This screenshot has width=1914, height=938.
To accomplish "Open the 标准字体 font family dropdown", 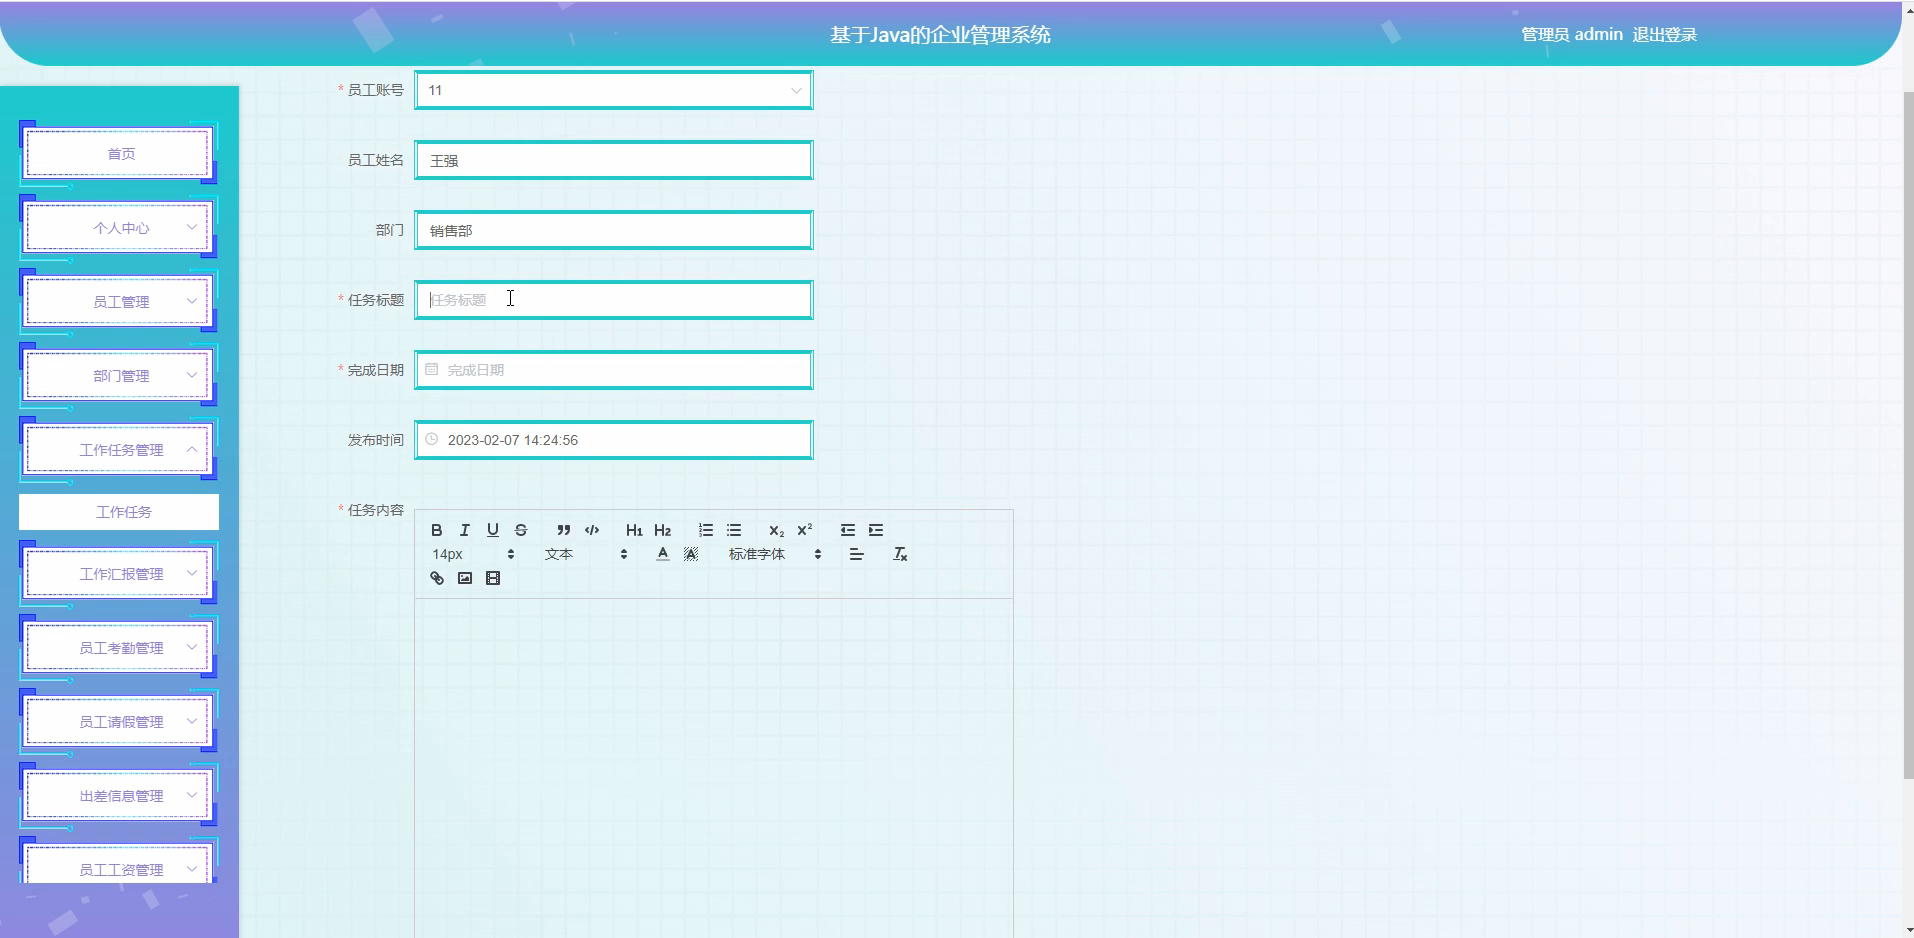I will (x=775, y=554).
